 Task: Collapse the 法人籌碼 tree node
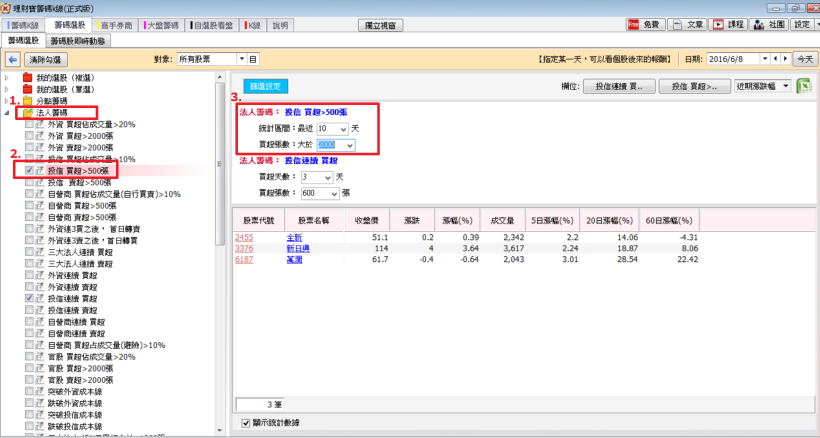pyautogui.click(x=7, y=113)
